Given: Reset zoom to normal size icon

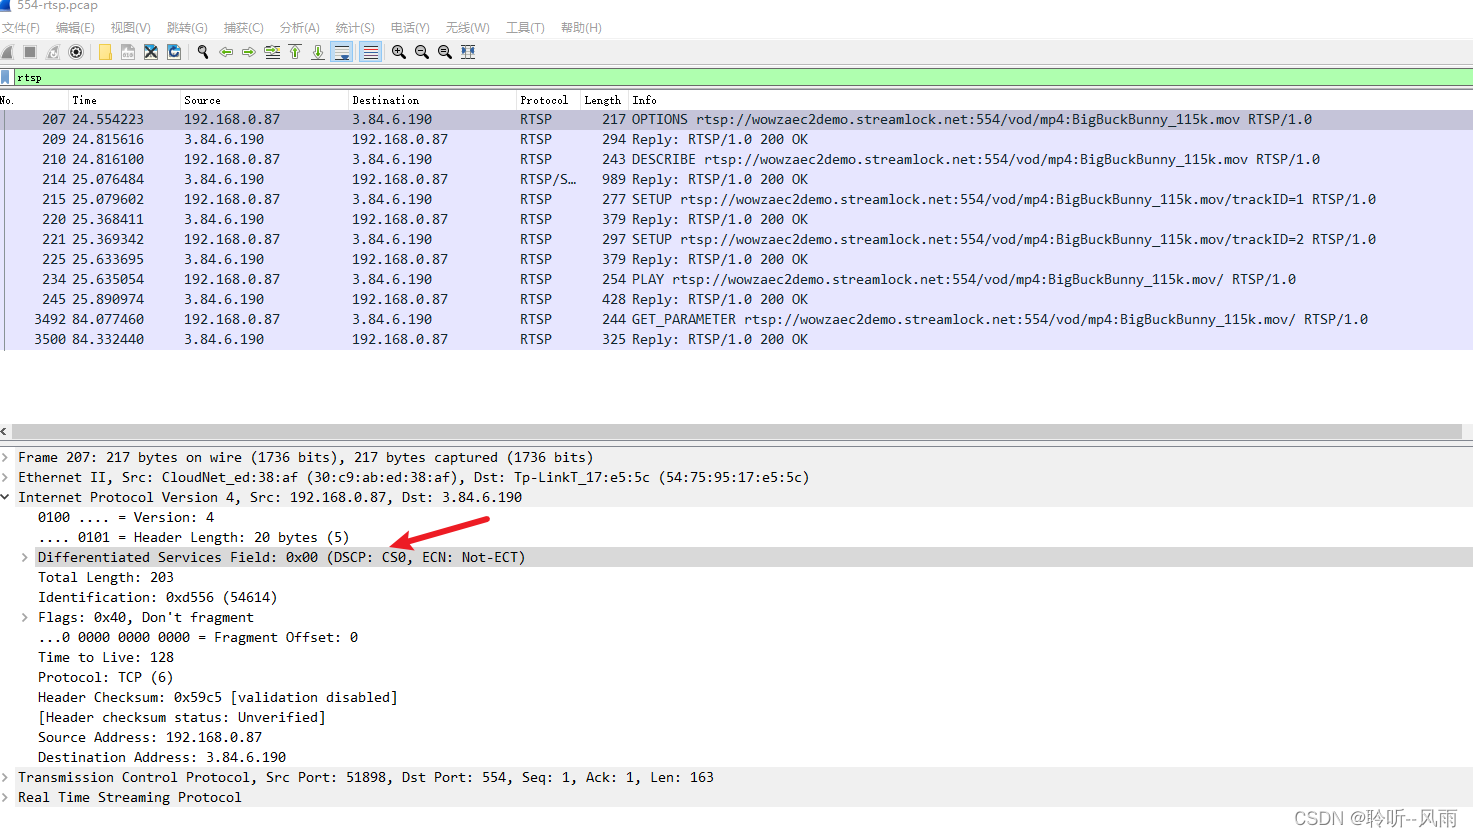Looking at the screenshot, I should pos(445,52).
